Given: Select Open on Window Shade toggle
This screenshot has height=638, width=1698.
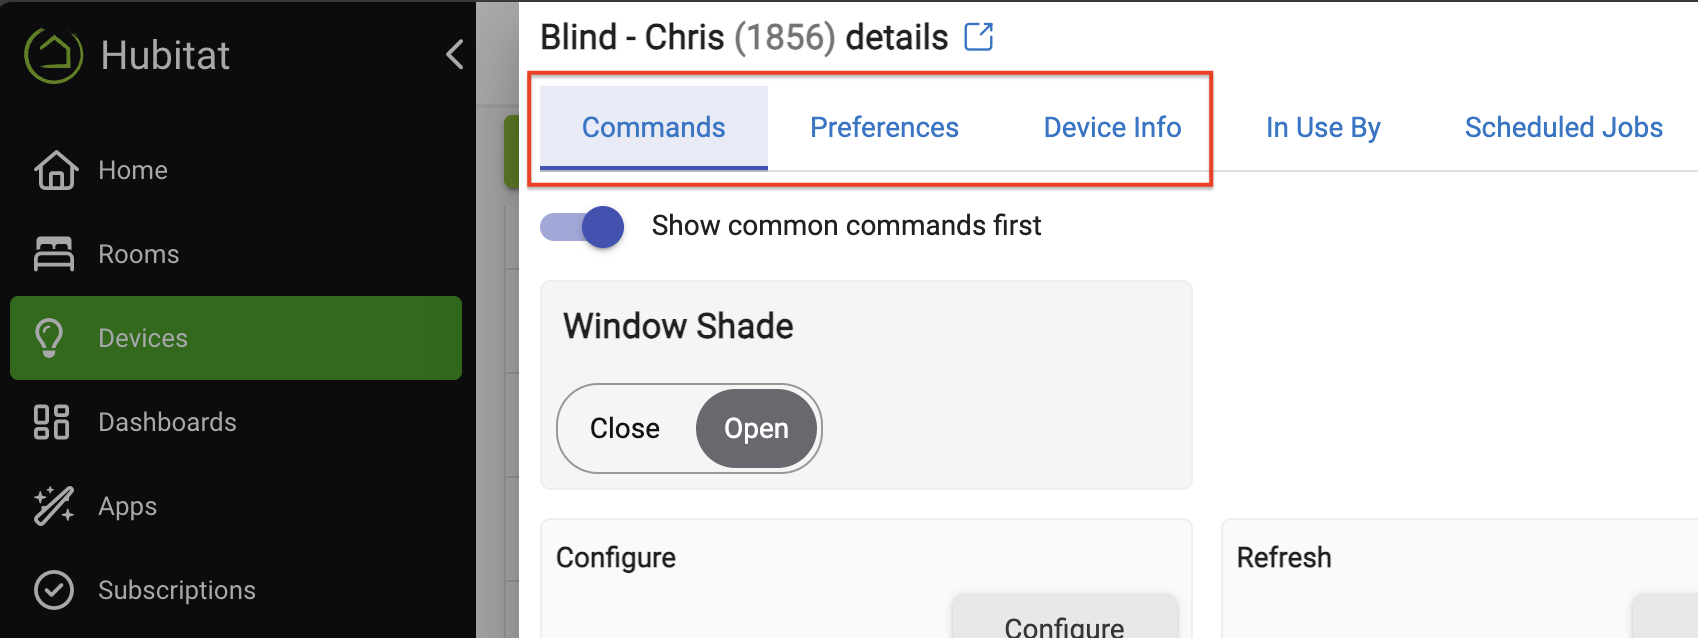Looking at the screenshot, I should coord(756,428).
